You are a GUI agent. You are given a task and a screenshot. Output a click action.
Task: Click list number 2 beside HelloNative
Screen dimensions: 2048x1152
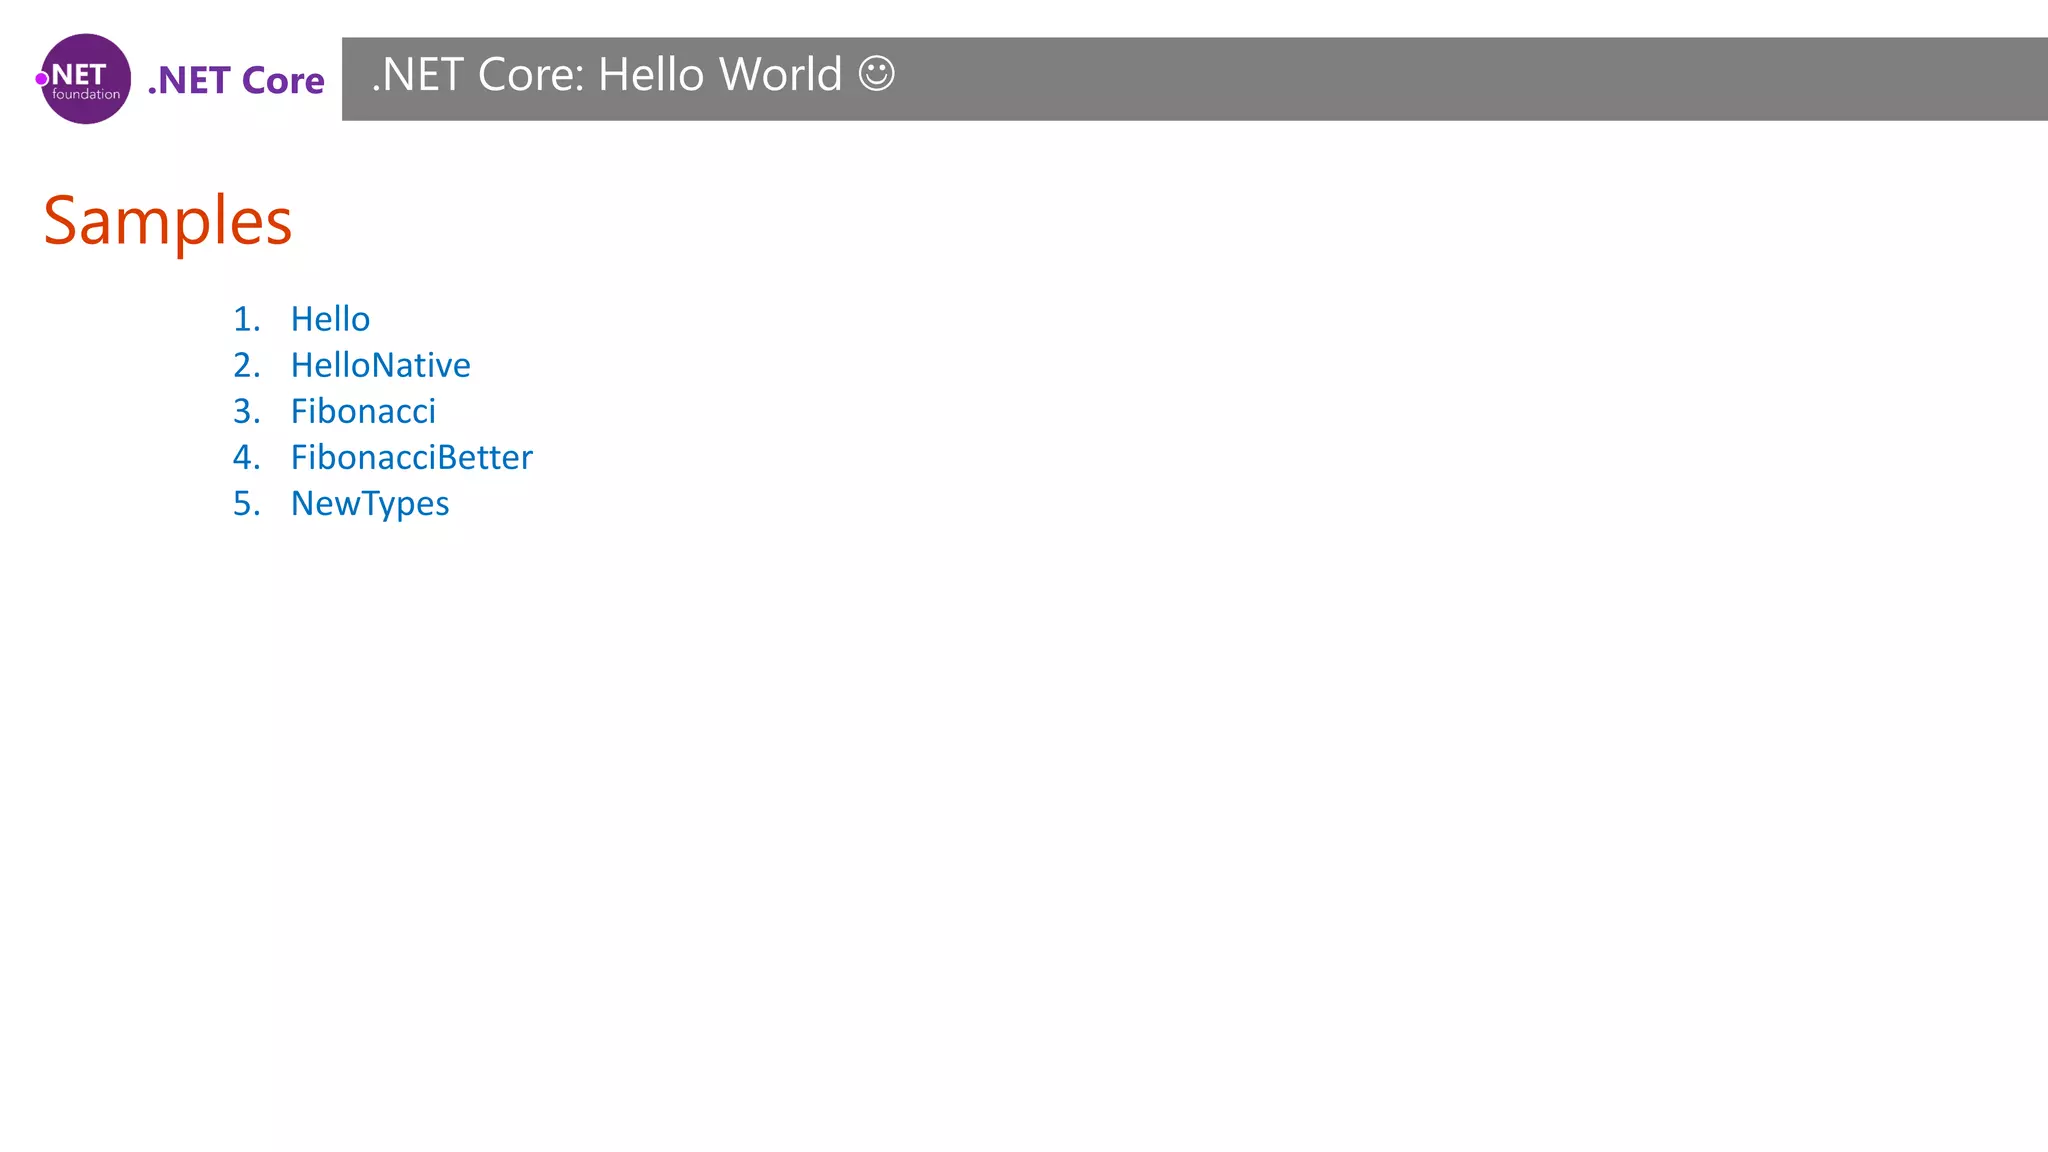(x=246, y=365)
